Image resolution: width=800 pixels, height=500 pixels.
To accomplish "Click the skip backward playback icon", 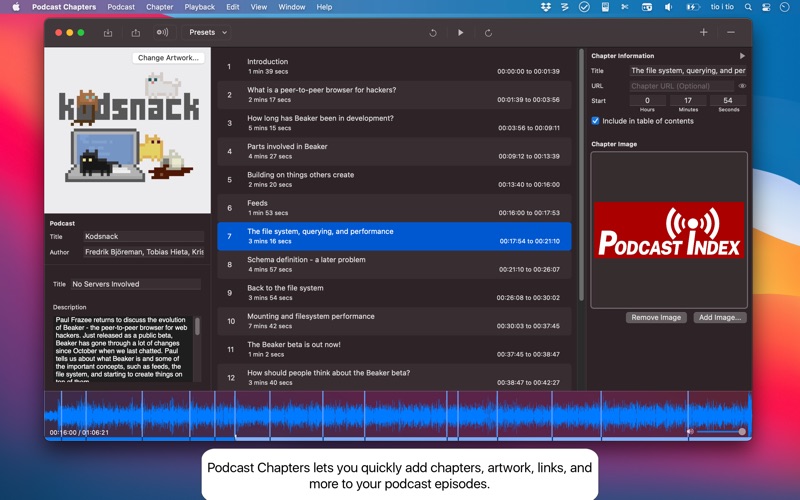I will point(433,33).
